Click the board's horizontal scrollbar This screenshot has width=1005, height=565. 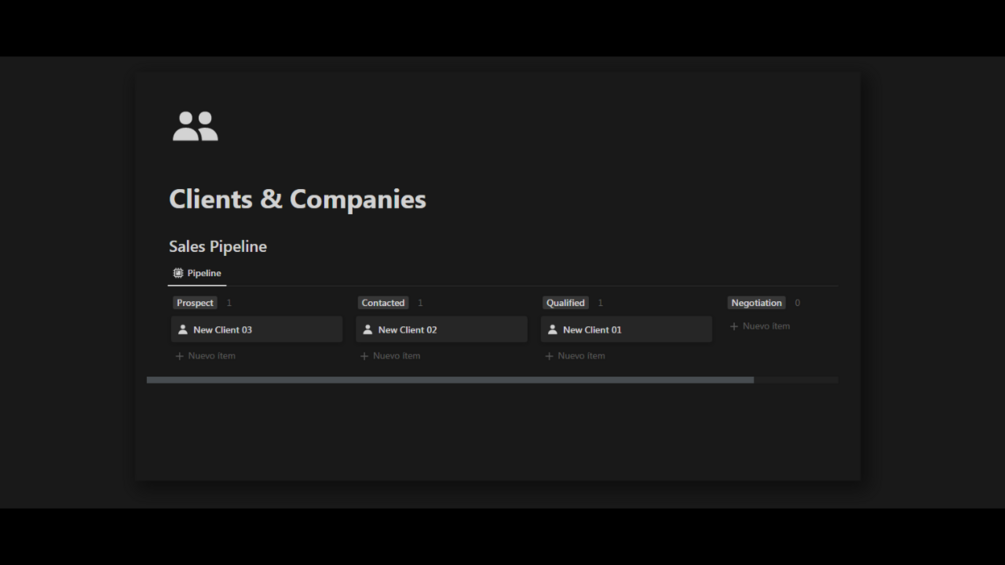coord(450,380)
